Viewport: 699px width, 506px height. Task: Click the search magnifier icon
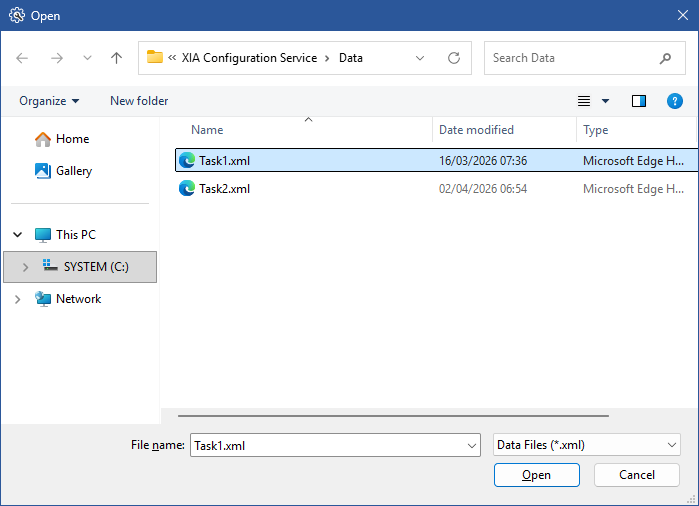[x=666, y=58]
